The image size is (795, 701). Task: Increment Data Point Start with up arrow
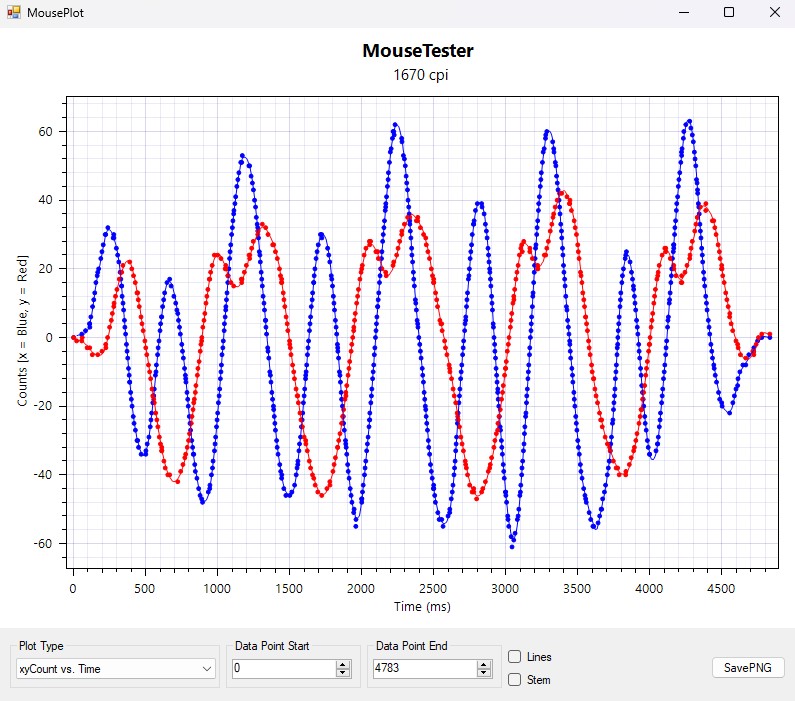pyautogui.click(x=343, y=664)
